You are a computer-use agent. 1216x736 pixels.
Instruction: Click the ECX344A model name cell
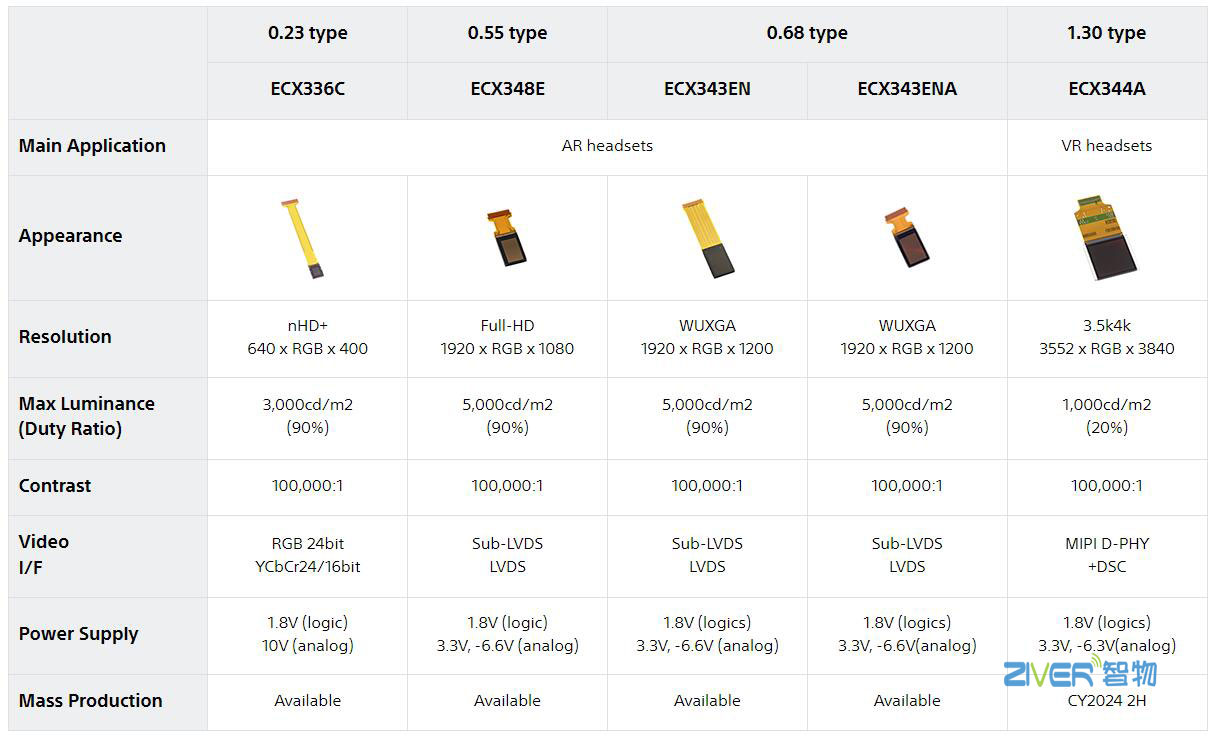[x=1106, y=89]
